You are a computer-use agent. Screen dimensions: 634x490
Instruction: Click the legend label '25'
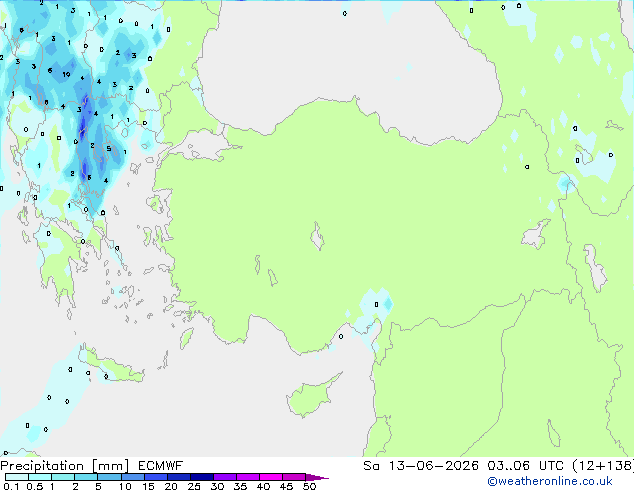[194, 486]
